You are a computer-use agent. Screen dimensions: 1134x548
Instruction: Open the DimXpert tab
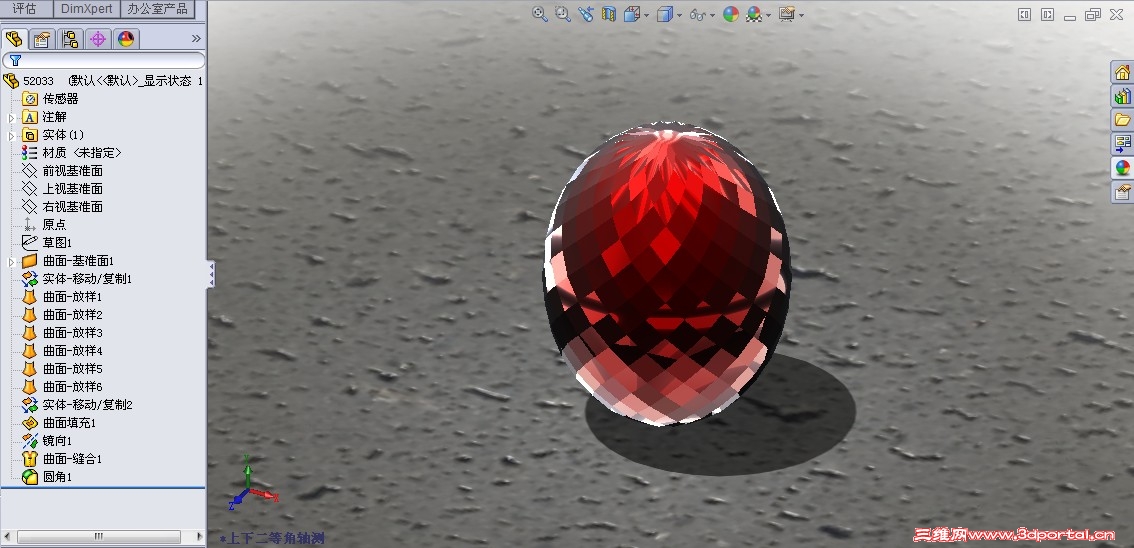click(x=85, y=9)
